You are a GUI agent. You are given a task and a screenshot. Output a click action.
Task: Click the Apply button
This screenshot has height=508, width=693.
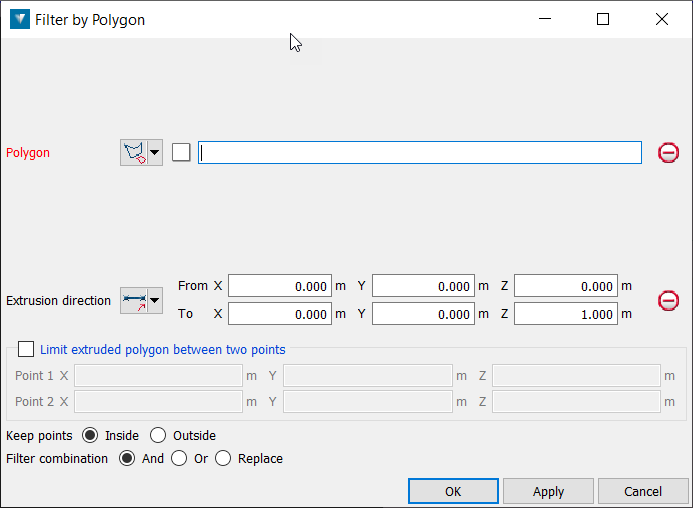(x=548, y=491)
